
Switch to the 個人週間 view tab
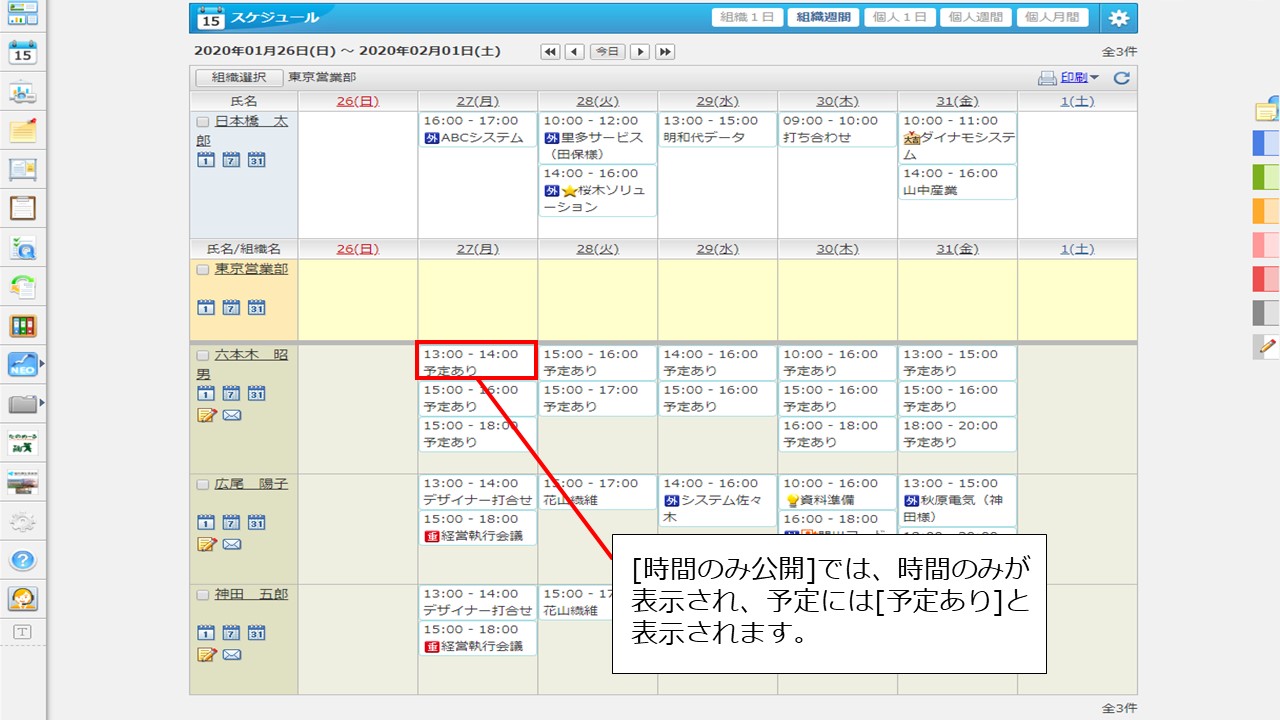tap(976, 18)
